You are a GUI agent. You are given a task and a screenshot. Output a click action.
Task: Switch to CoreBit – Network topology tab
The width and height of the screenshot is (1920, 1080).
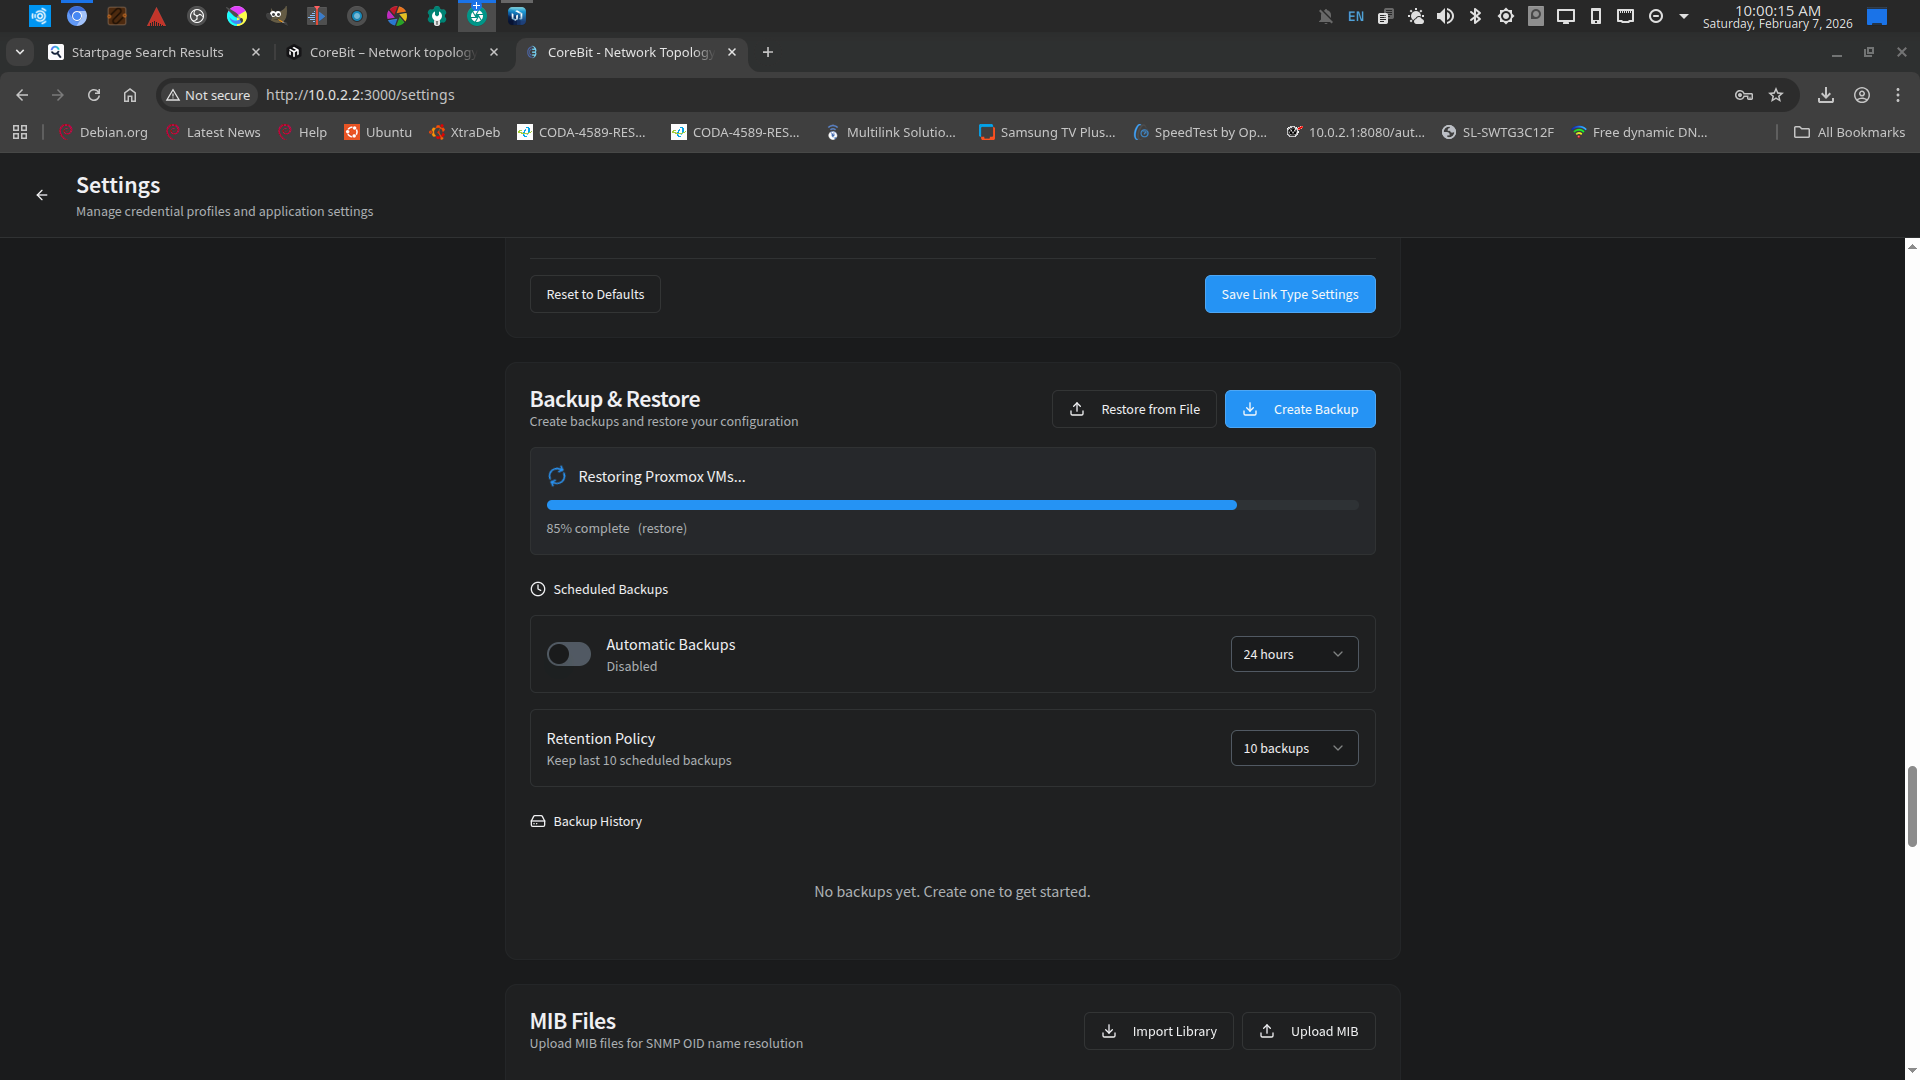(x=392, y=52)
